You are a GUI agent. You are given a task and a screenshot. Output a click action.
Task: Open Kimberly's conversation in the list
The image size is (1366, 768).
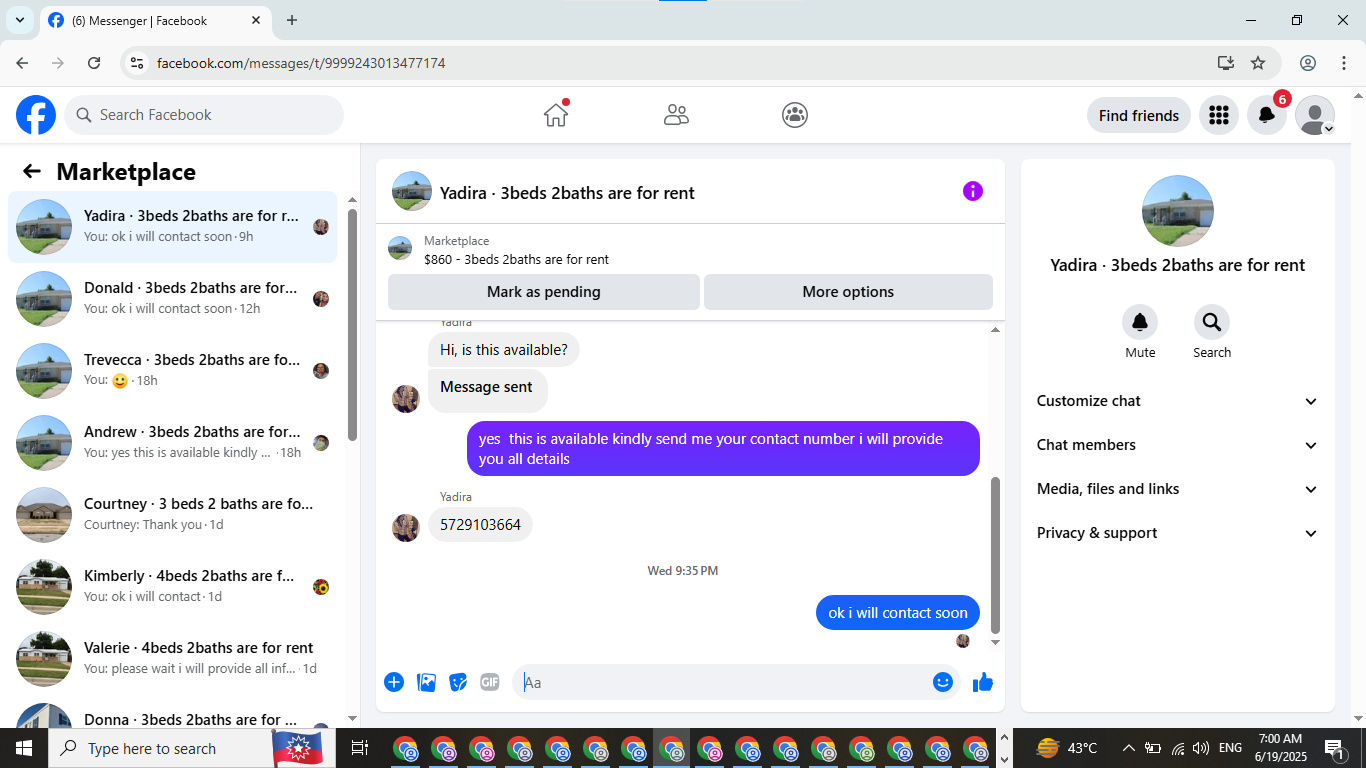coord(173,587)
